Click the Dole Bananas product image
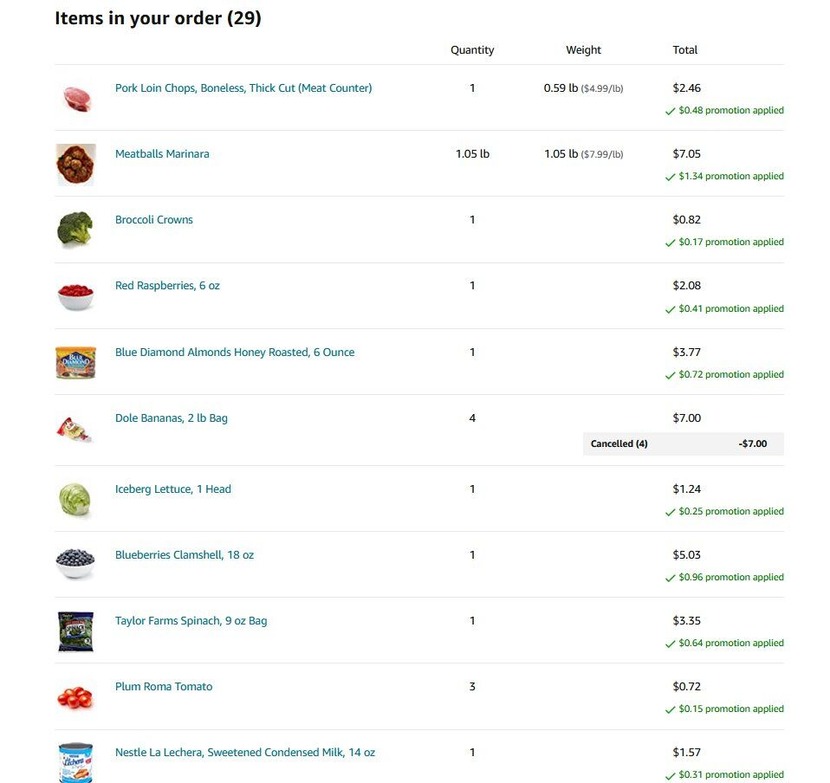 point(75,429)
